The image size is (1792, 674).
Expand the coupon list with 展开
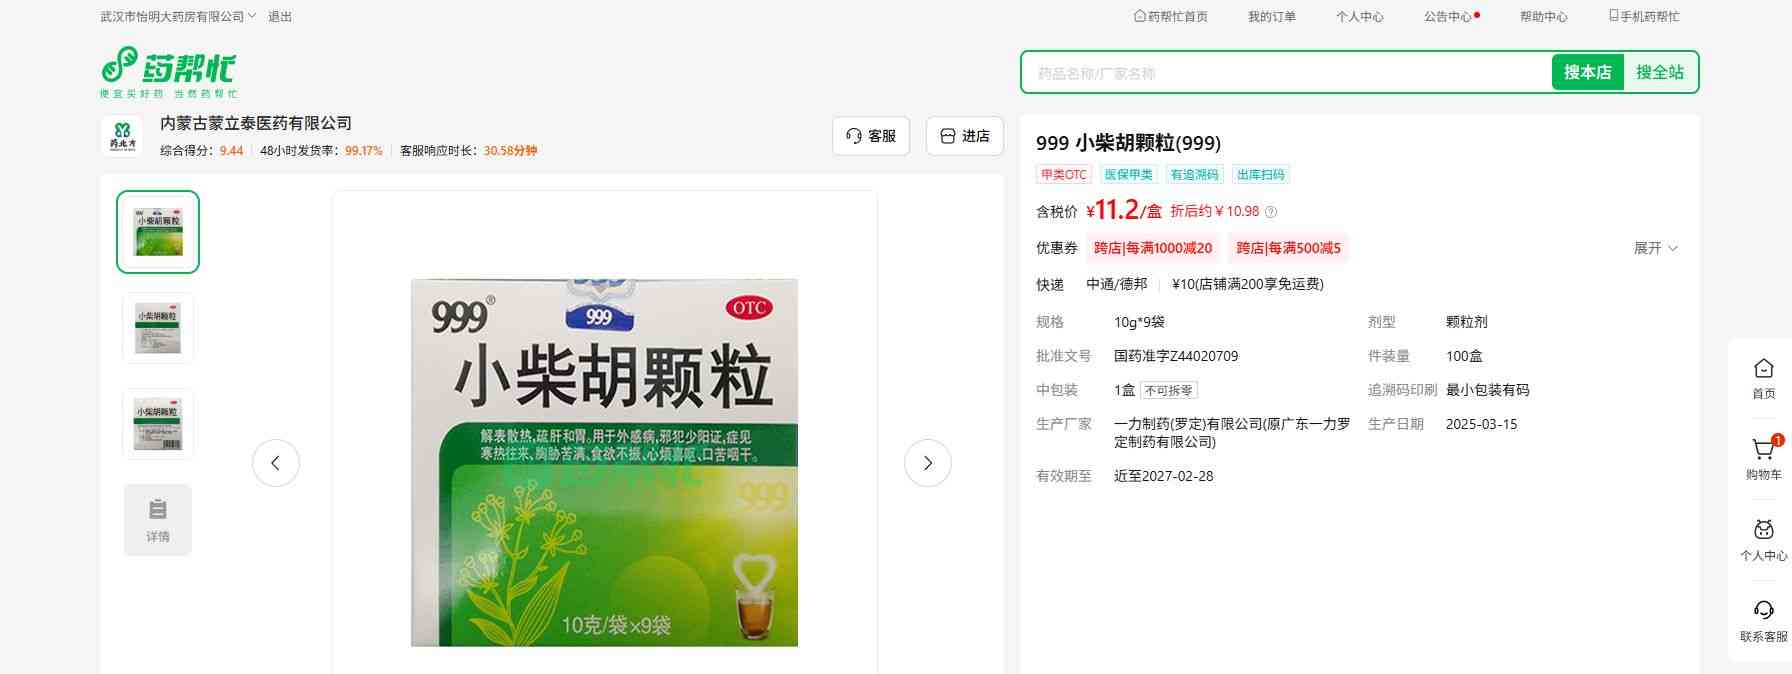pos(1655,248)
